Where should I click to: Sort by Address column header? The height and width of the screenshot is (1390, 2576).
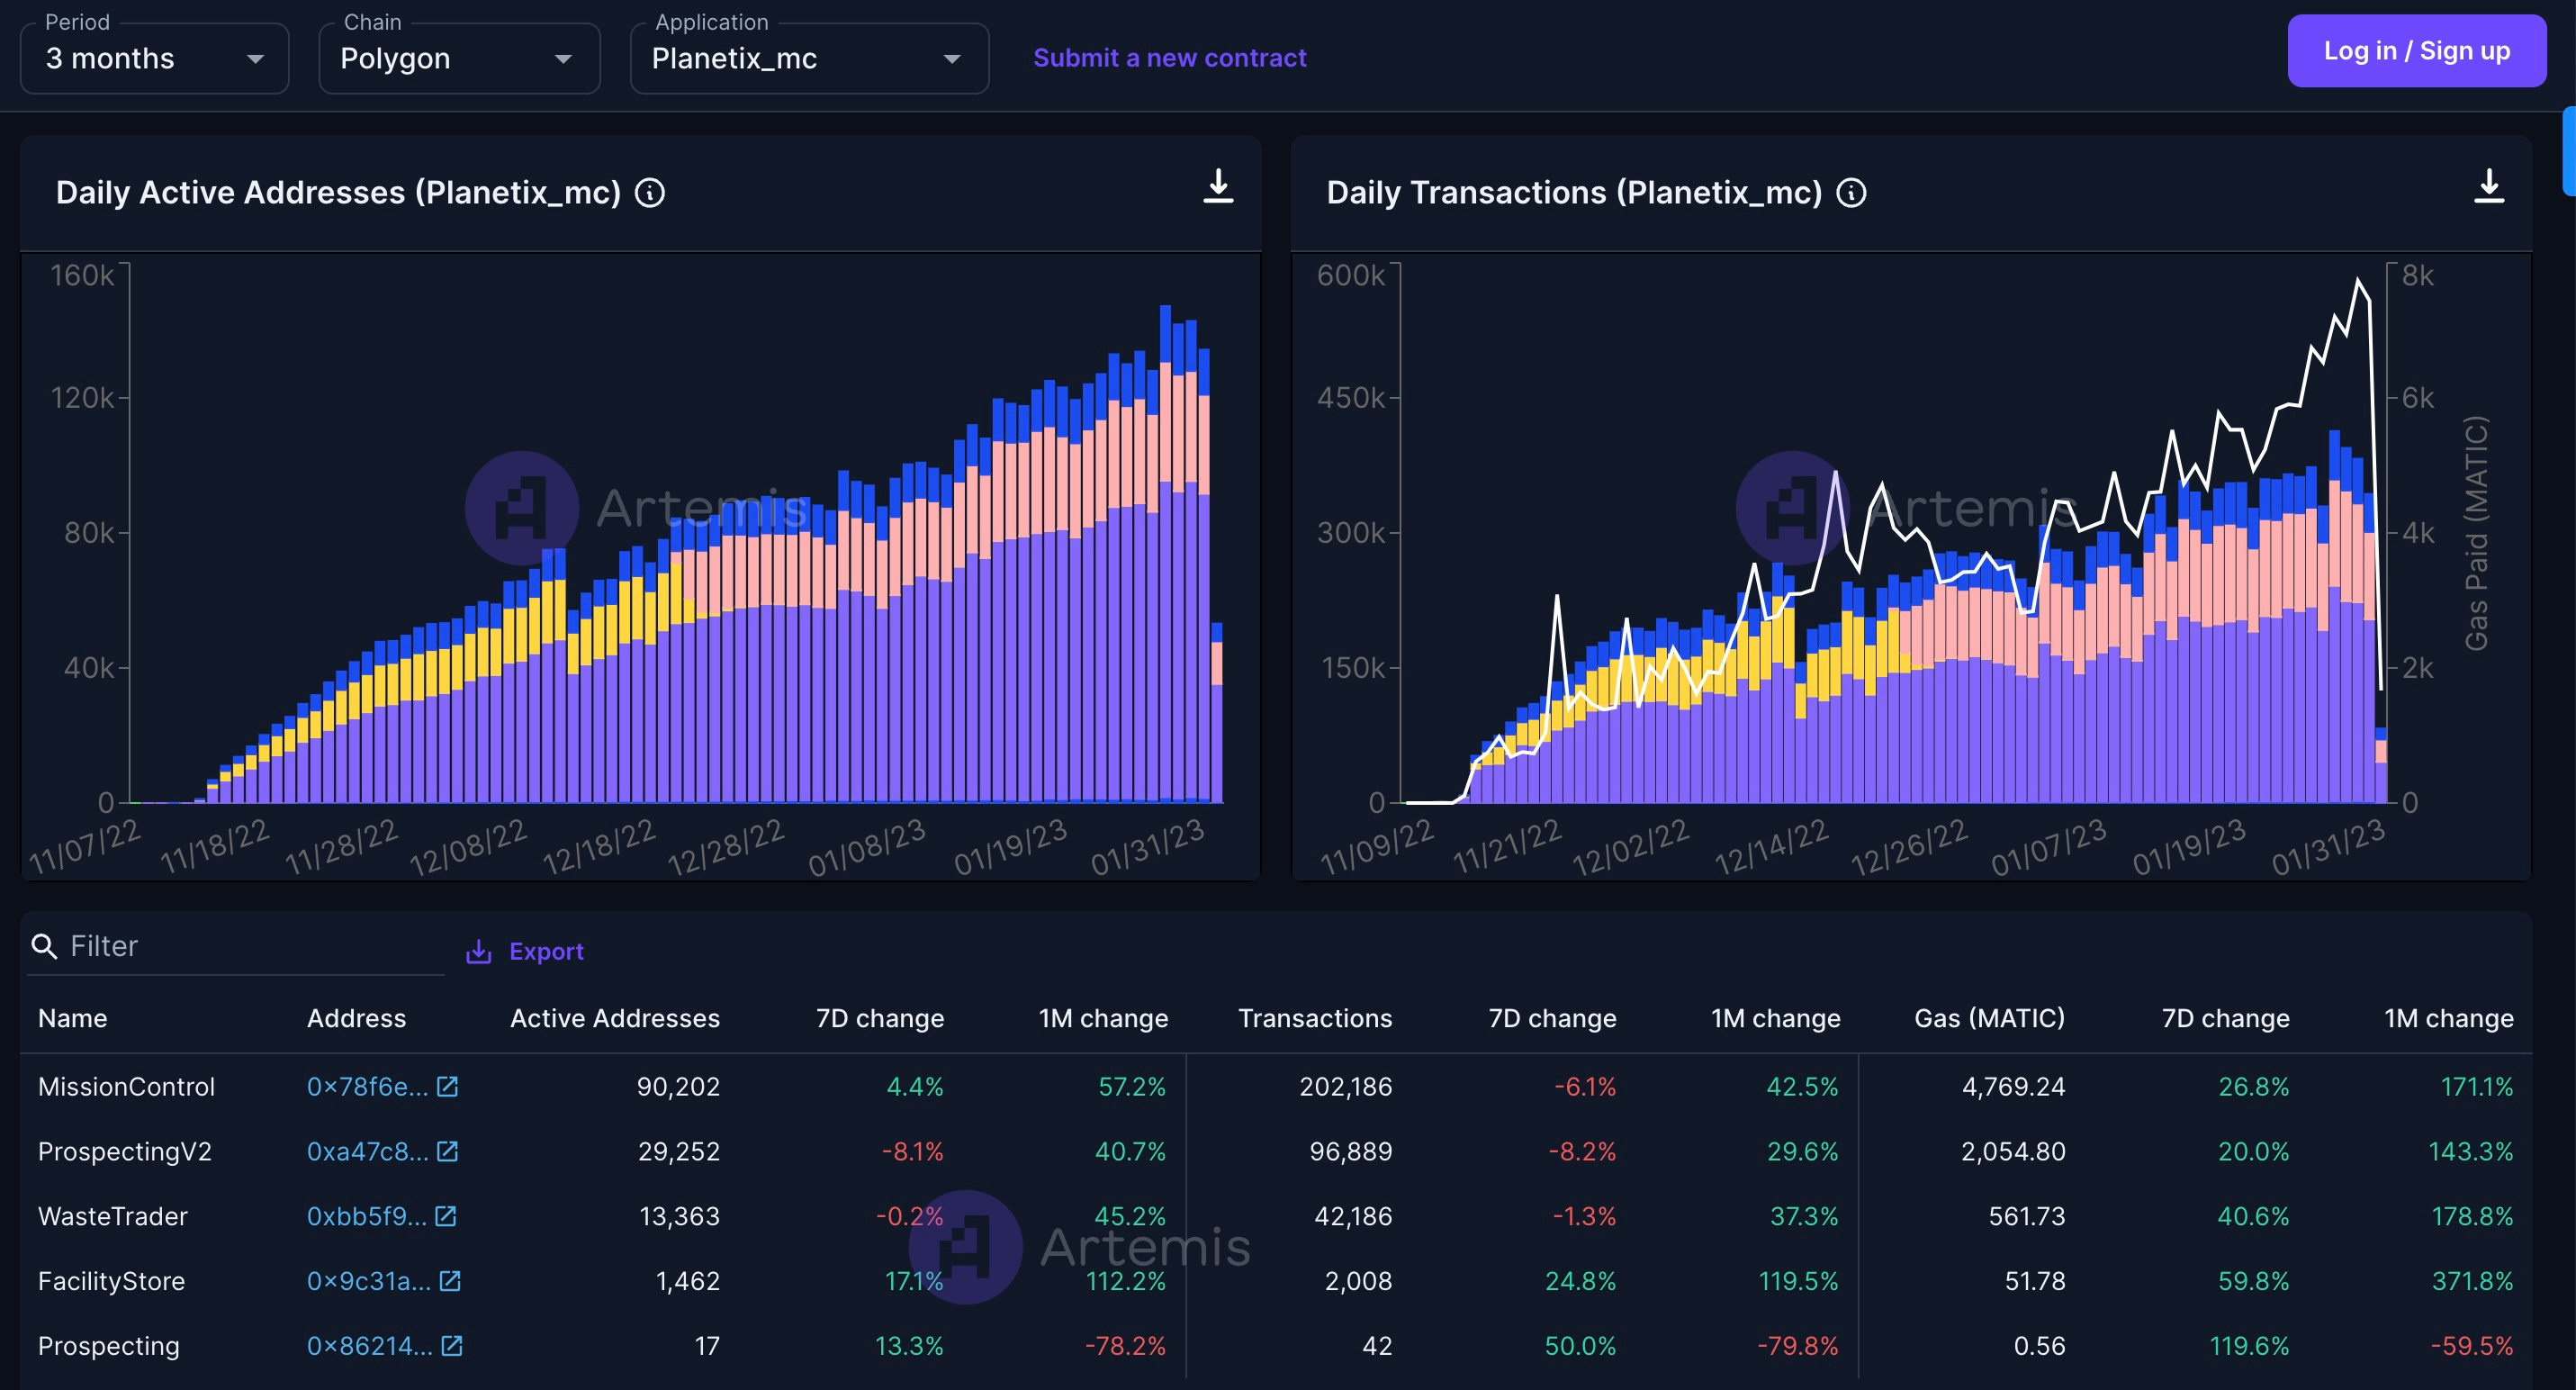point(356,1018)
